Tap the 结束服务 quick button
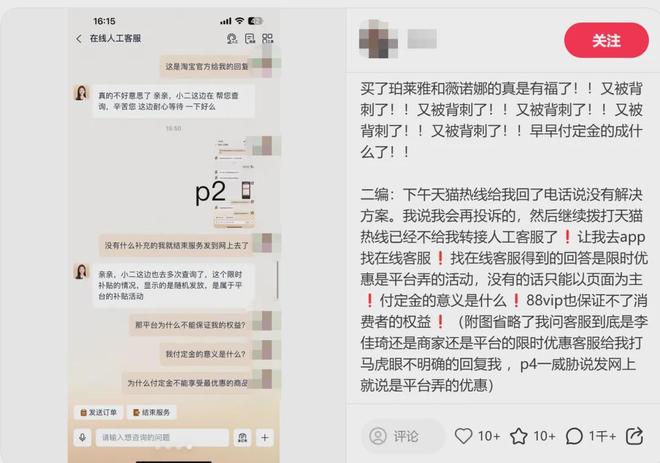660x463 pixels. (152, 412)
